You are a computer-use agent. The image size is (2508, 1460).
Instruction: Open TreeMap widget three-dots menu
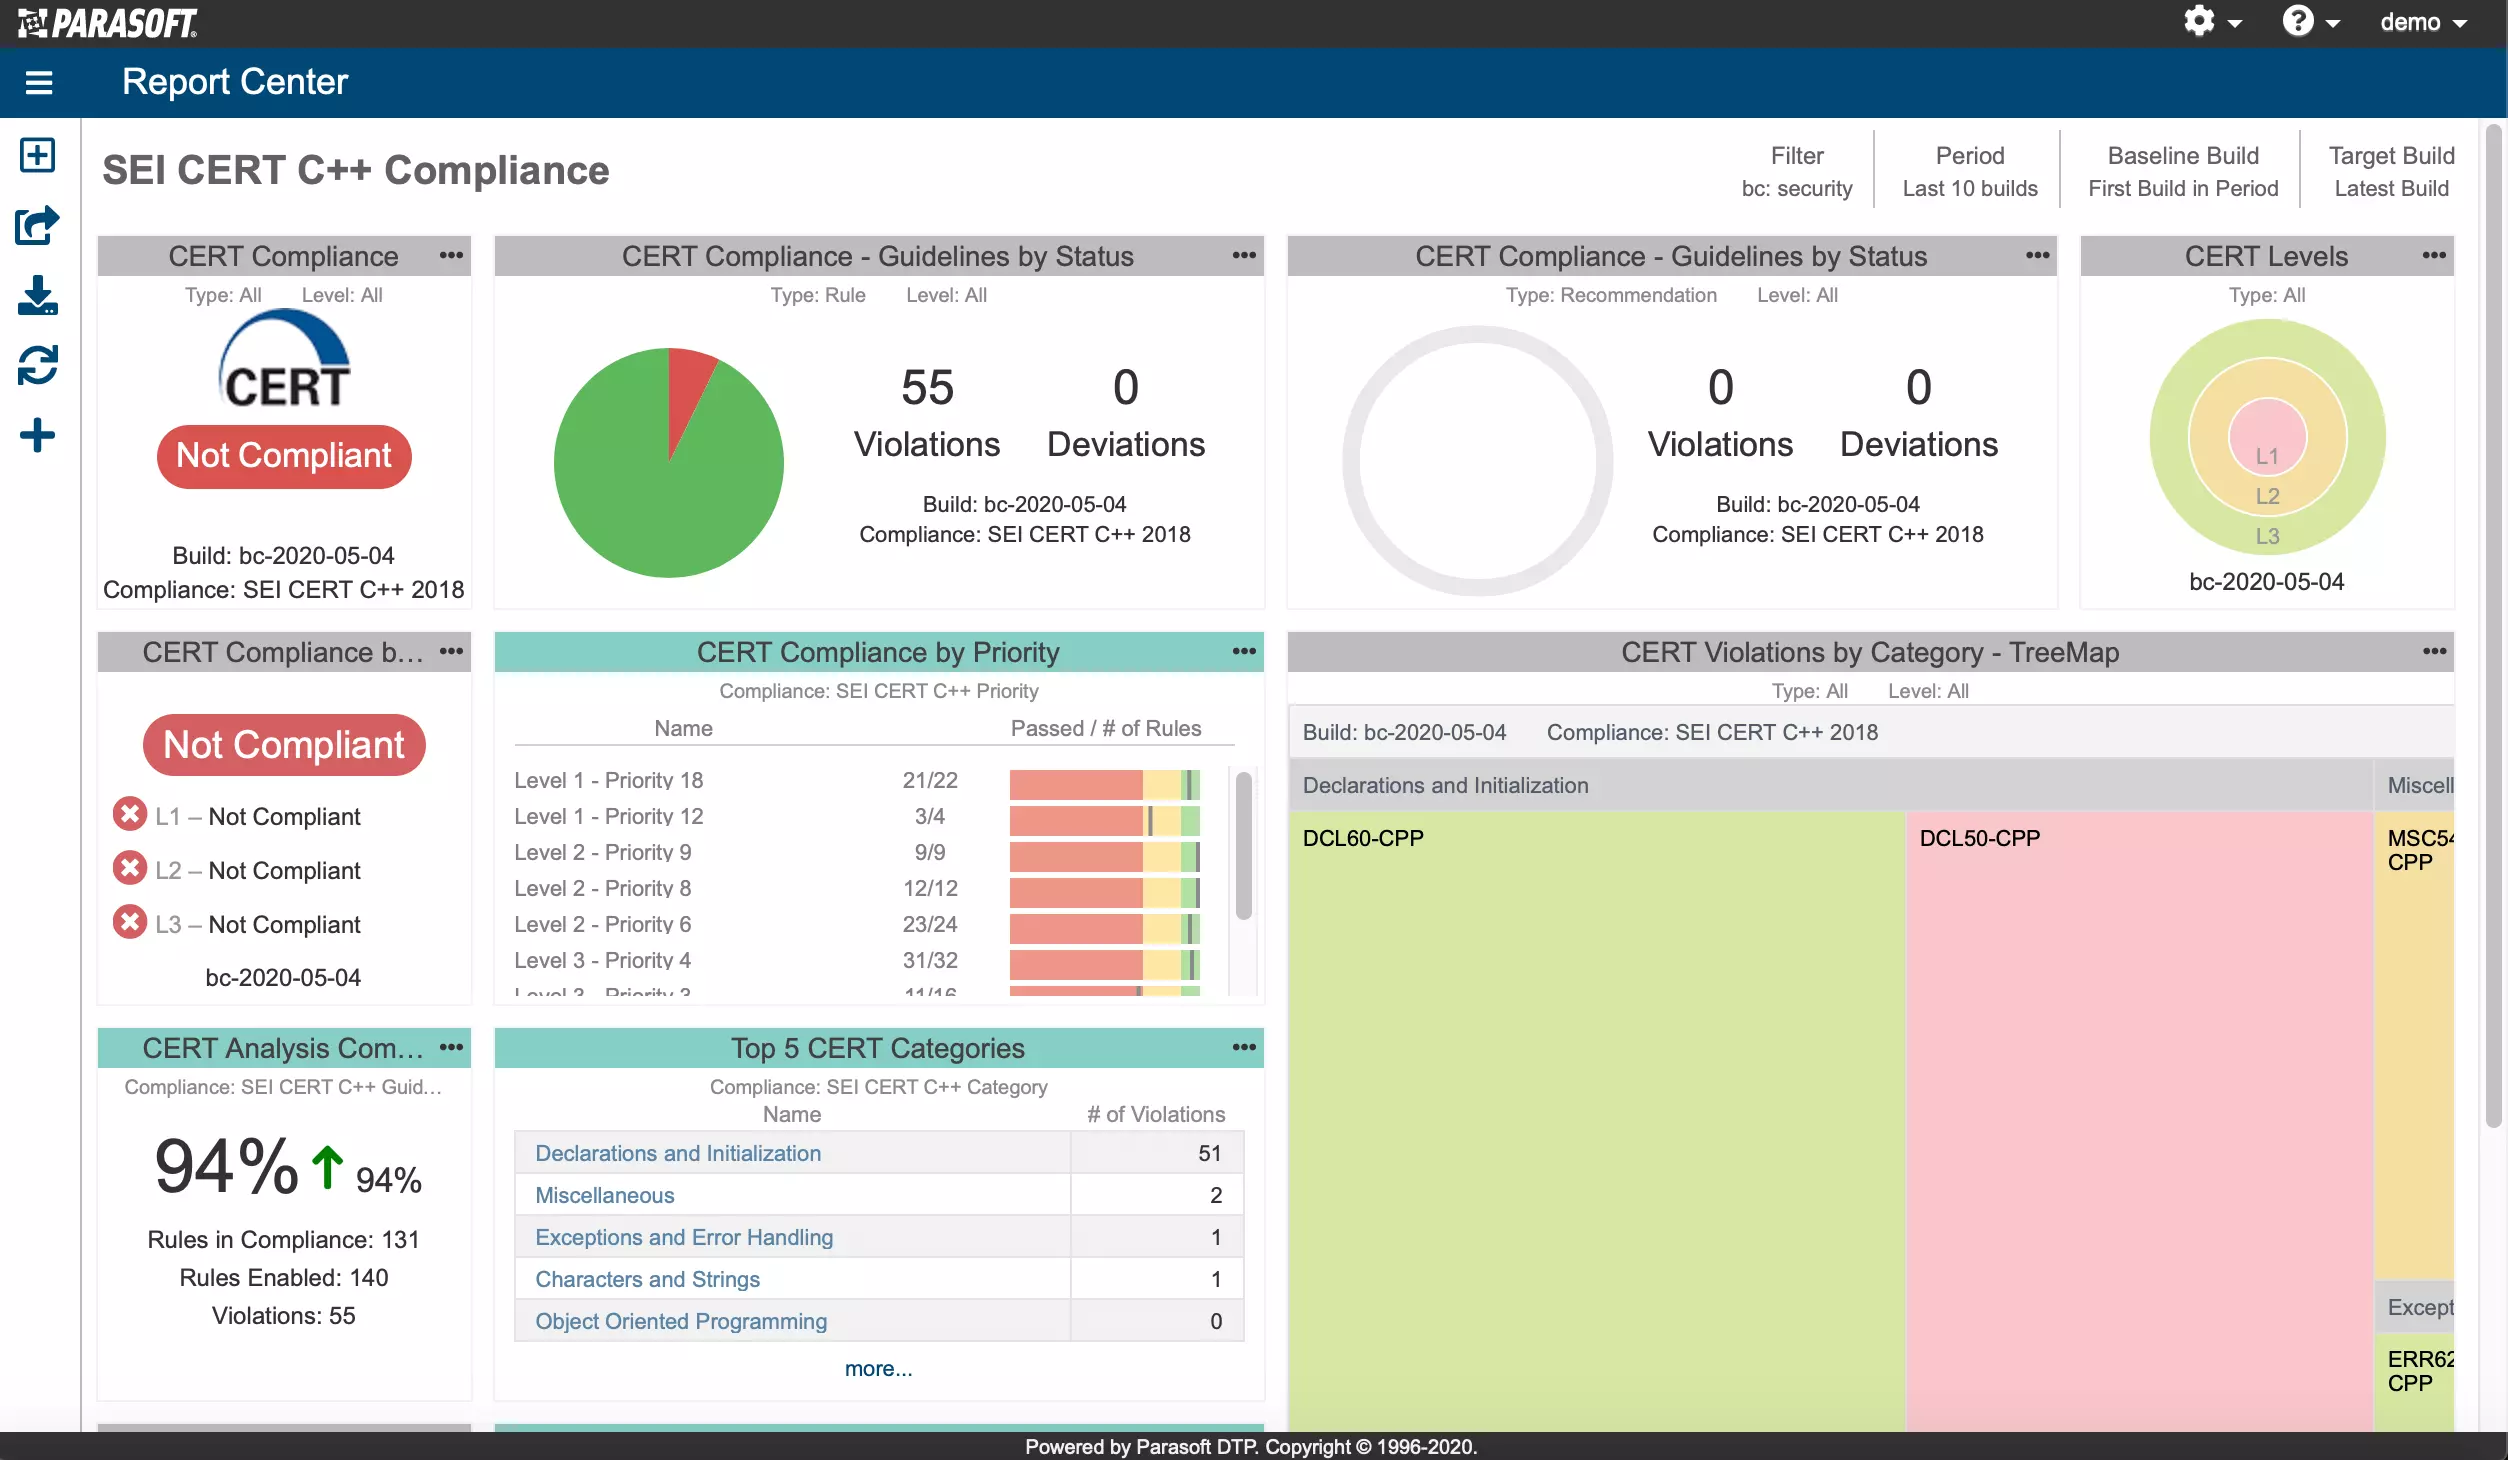click(2434, 652)
